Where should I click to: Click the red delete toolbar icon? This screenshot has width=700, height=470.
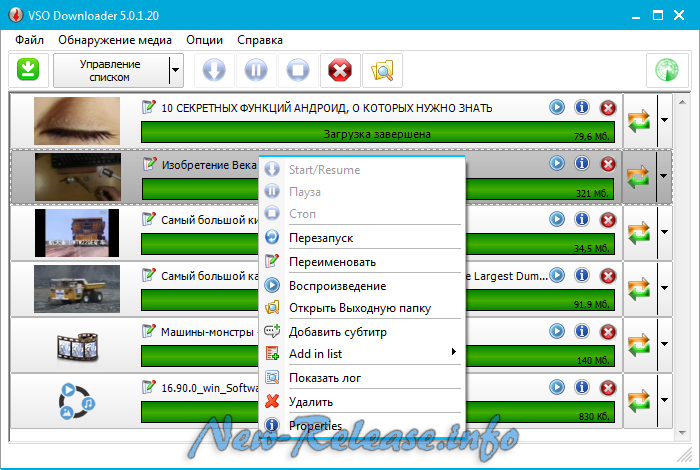coord(340,70)
